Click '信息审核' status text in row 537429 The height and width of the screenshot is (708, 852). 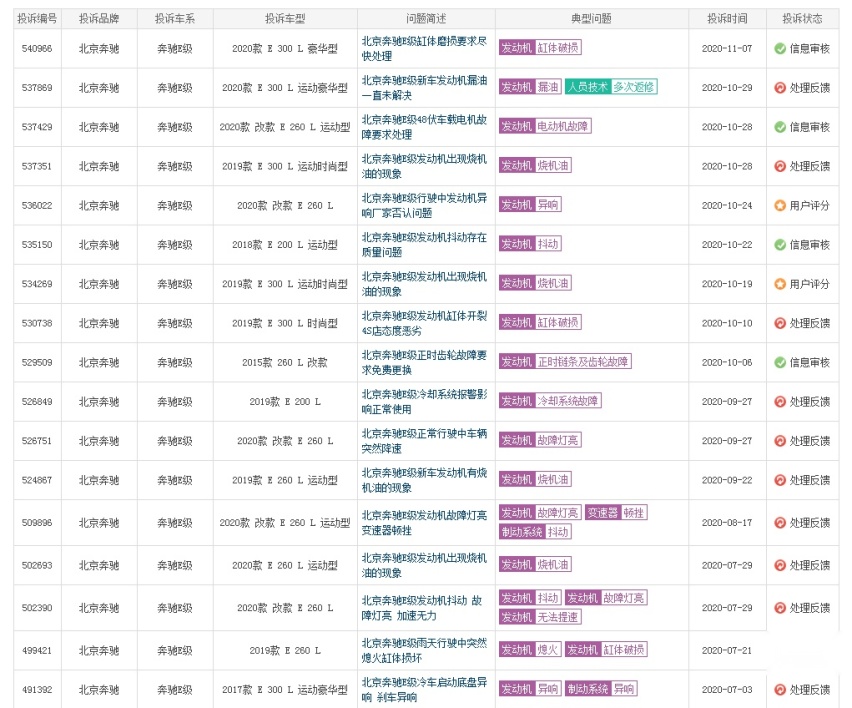(x=810, y=127)
